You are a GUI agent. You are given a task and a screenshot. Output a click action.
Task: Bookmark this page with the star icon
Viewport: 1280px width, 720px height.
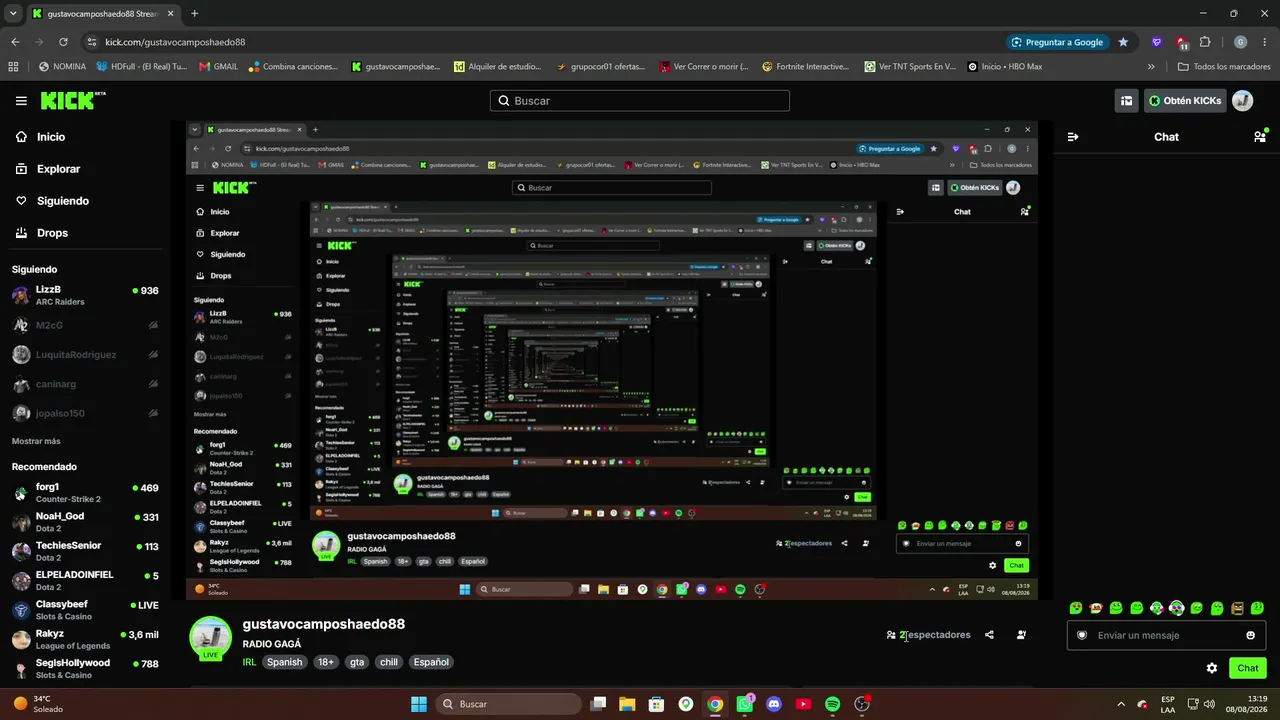pos(1123,42)
